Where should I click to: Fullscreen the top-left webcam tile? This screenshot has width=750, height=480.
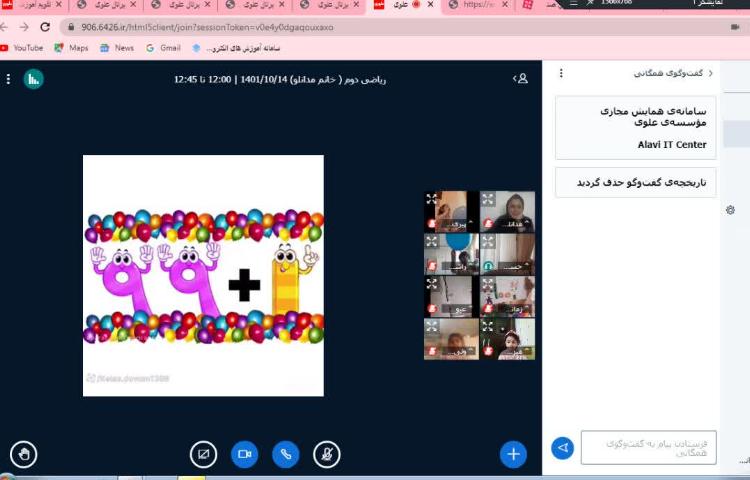coord(431,198)
